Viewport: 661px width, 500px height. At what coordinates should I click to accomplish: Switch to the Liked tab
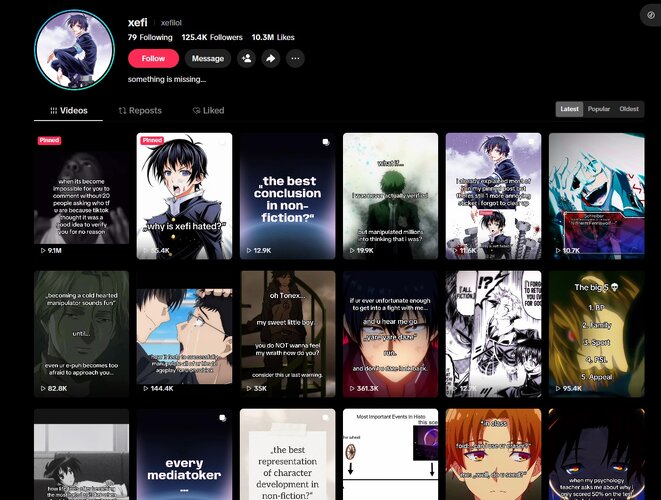coord(208,110)
